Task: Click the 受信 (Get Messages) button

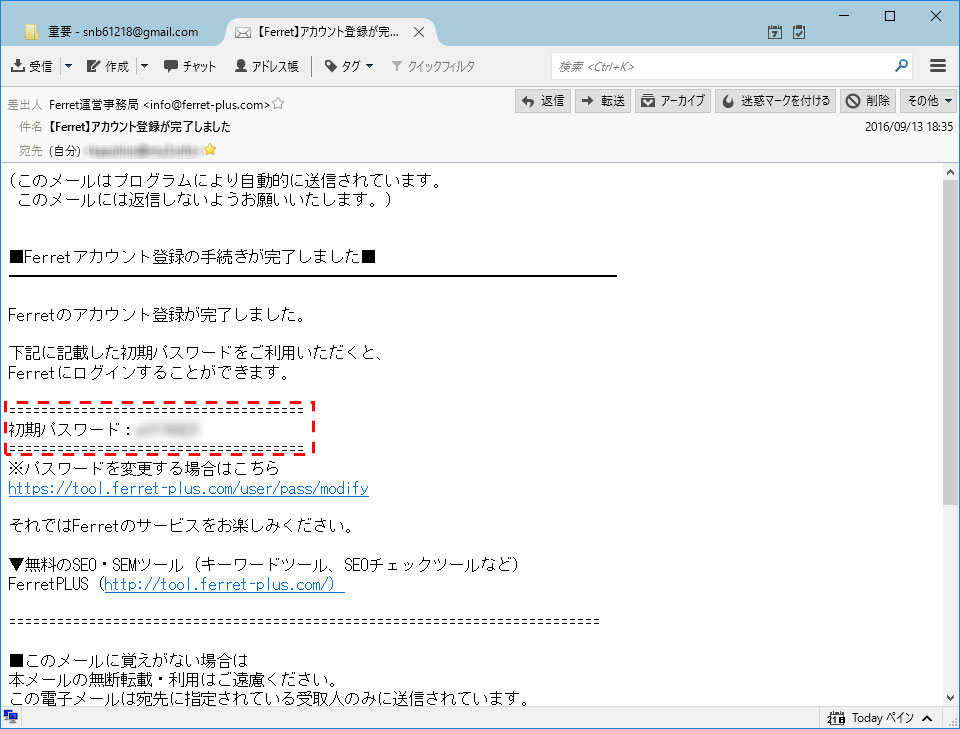Action: coord(32,66)
